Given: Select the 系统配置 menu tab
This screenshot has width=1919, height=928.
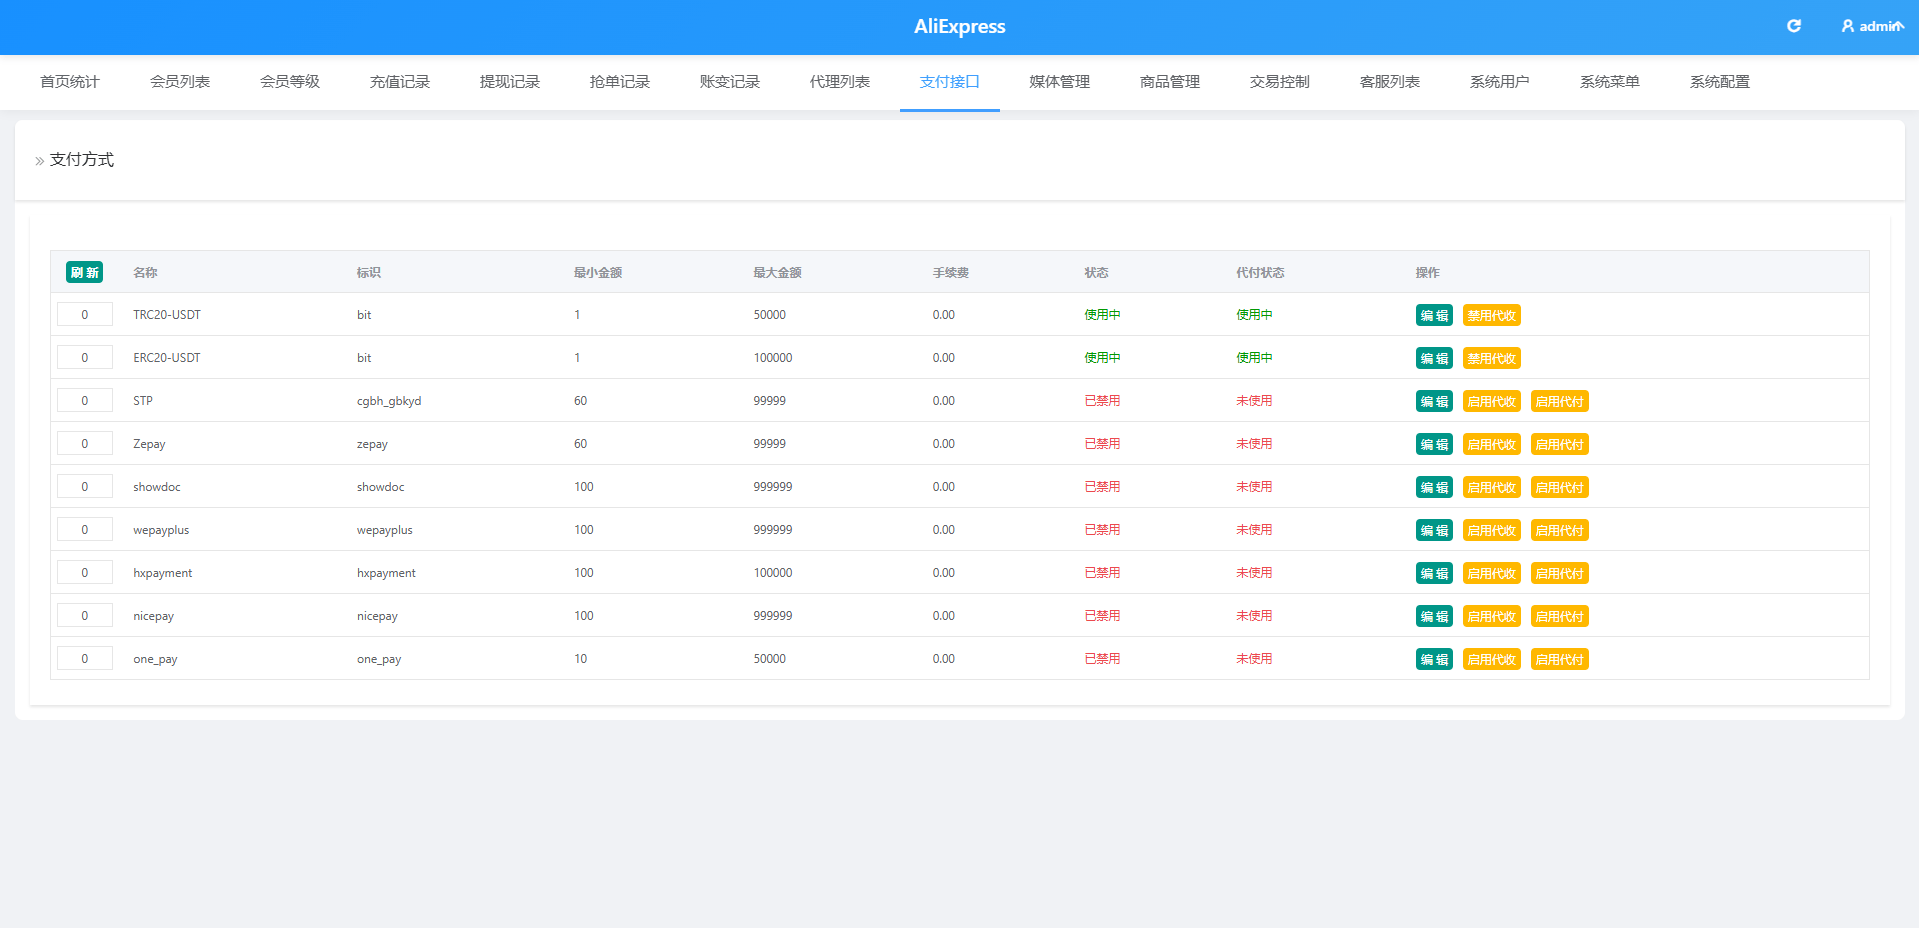Looking at the screenshot, I should pos(1720,82).
